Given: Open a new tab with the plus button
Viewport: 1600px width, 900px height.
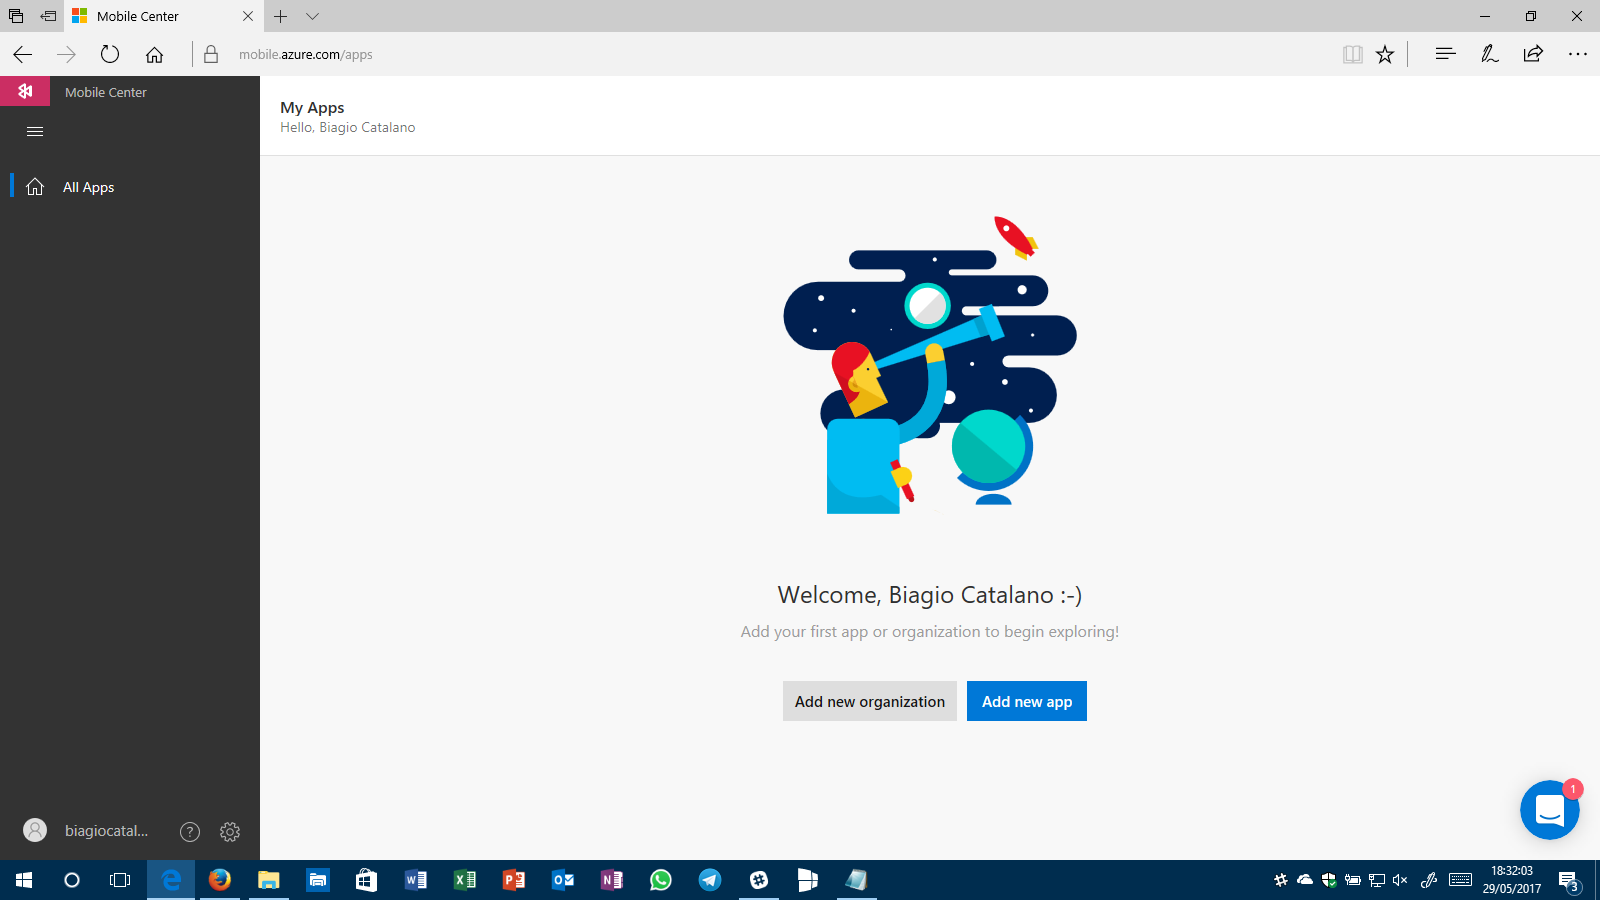Looking at the screenshot, I should click(x=281, y=16).
